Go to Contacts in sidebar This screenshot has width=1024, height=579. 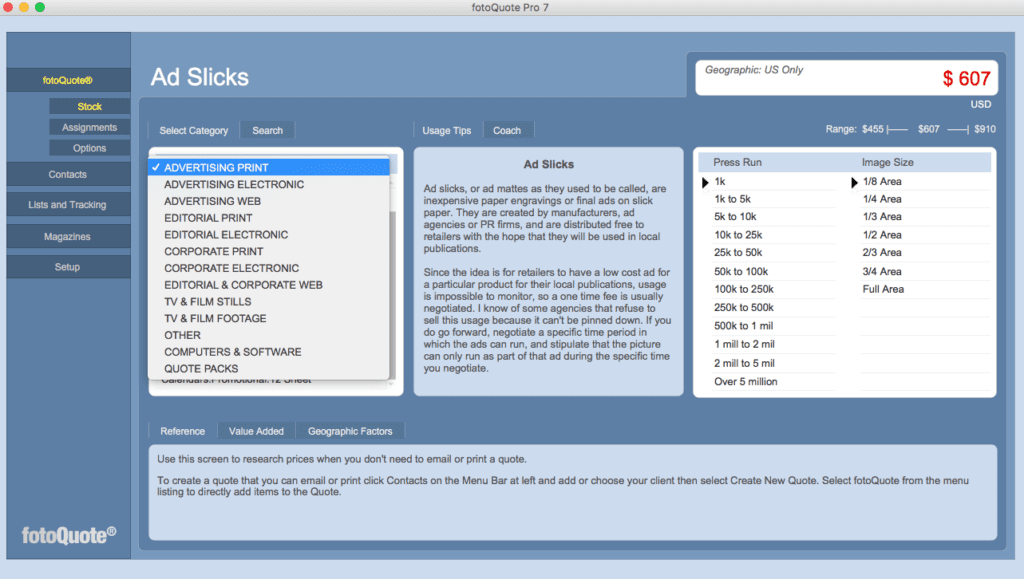pyautogui.click(x=68, y=174)
